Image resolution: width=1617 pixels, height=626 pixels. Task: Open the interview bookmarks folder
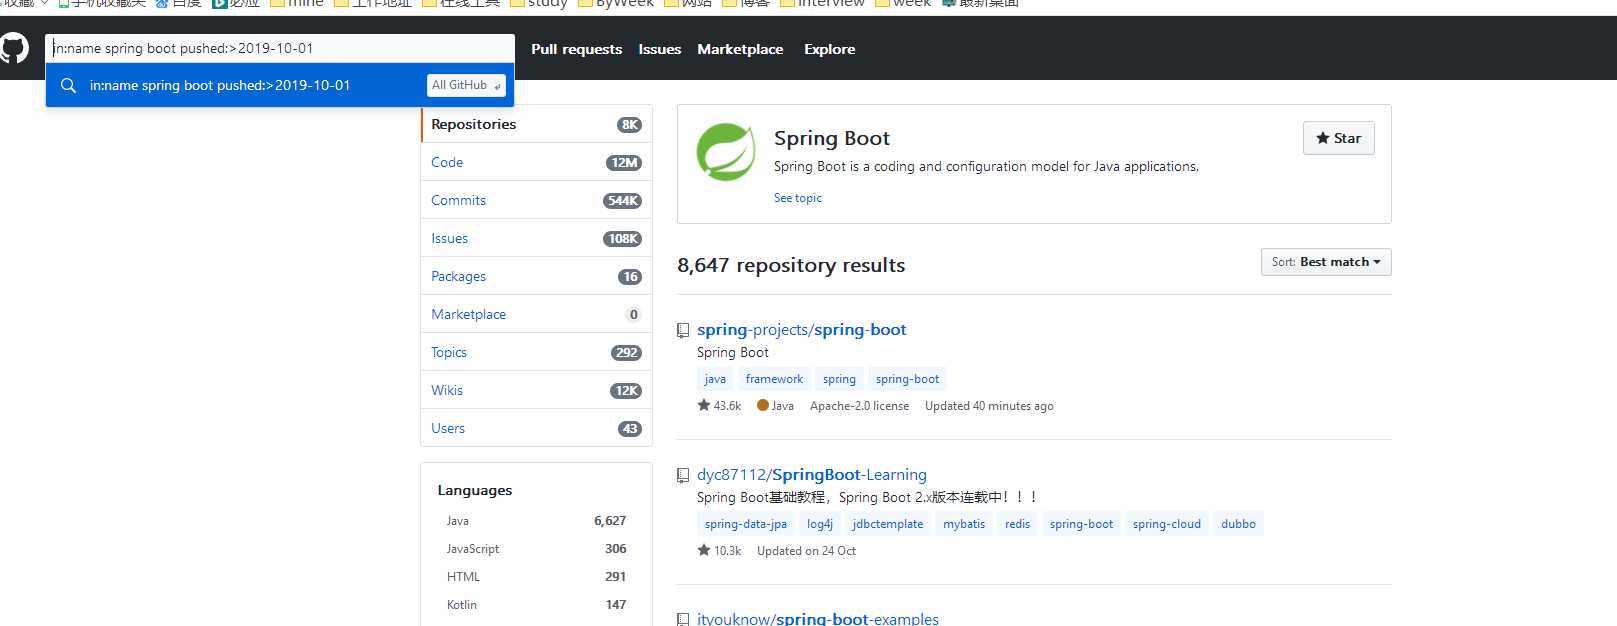[x=822, y=4]
